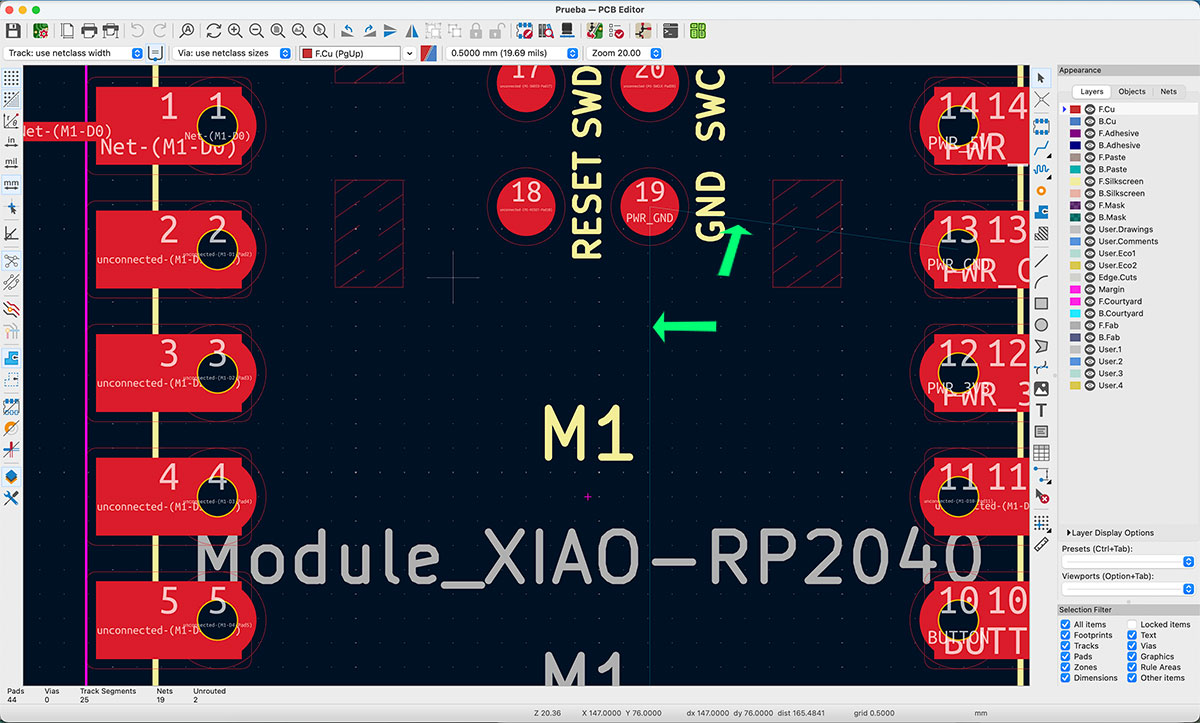Hide the F.Courtyard layer
Screen dimensions: 1200x723
coord(1089,301)
